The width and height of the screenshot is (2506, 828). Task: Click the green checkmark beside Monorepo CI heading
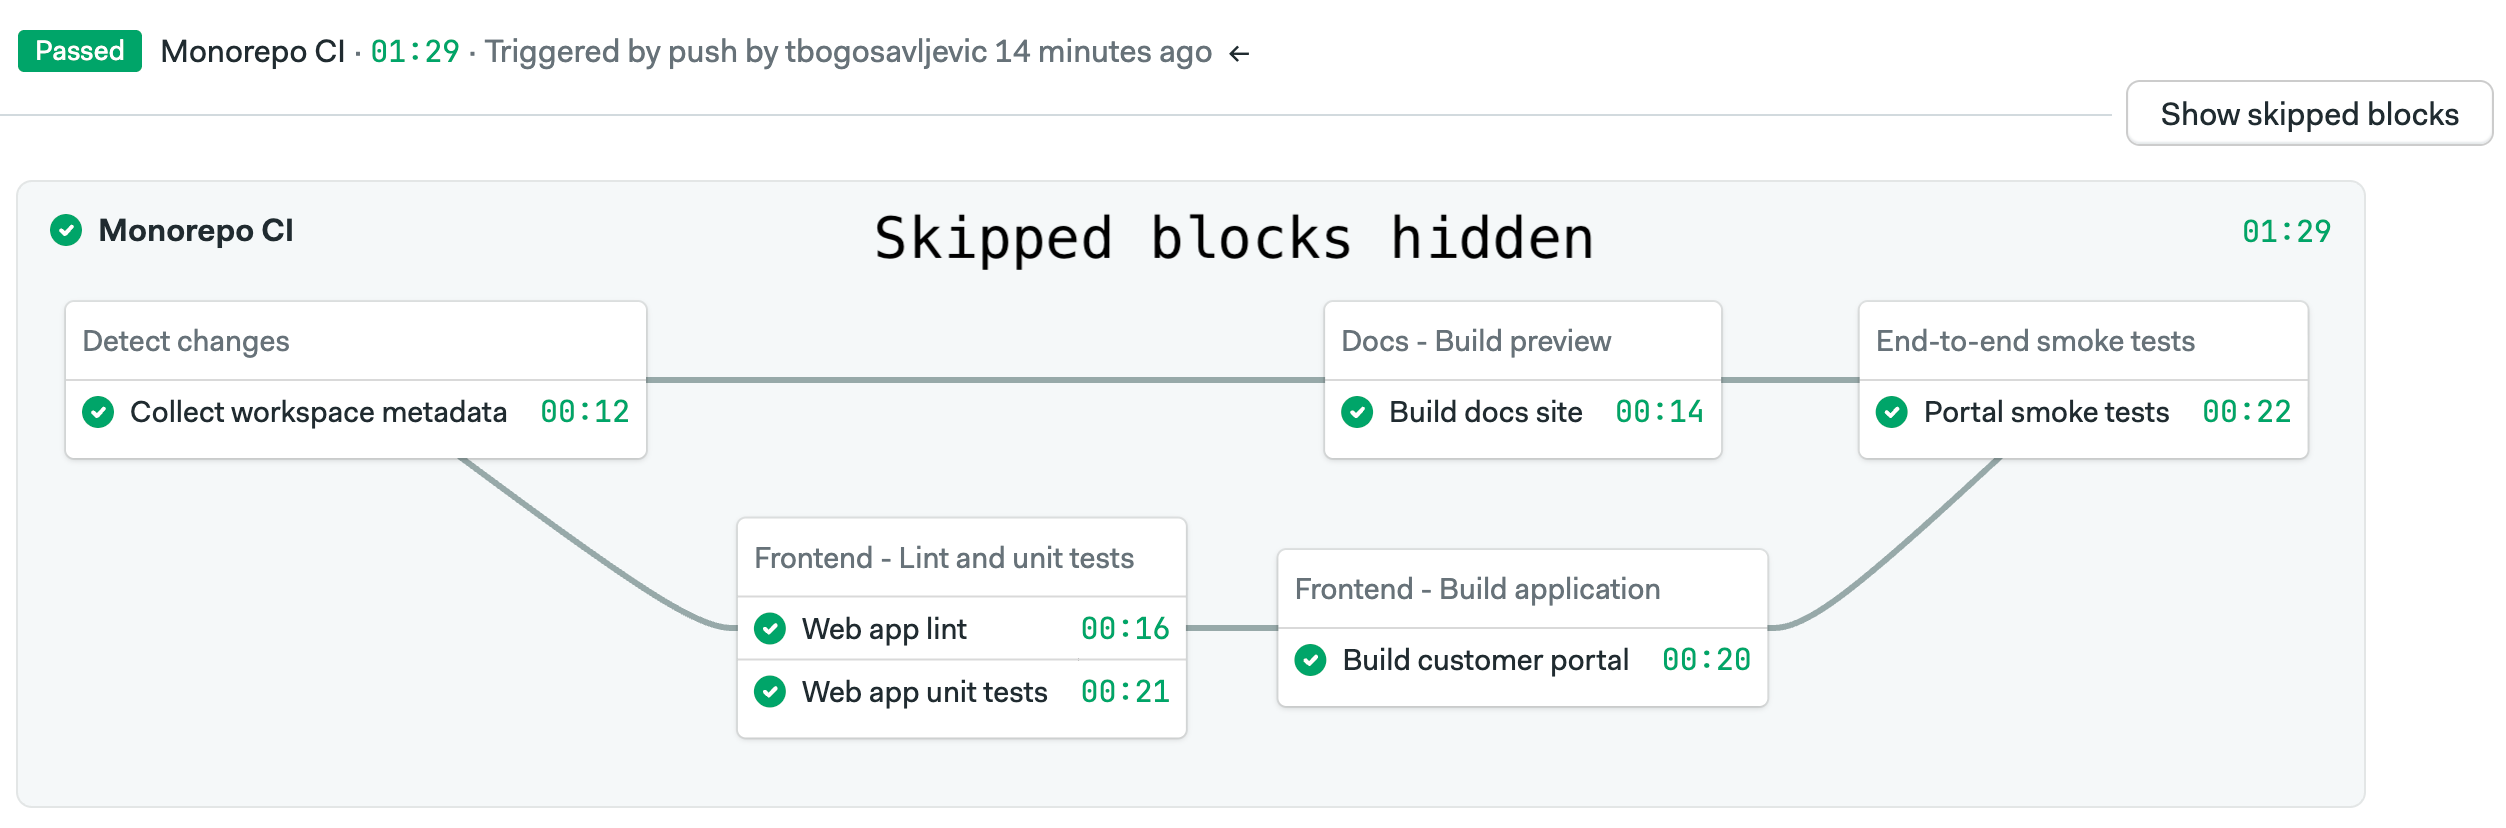click(66, 230)
